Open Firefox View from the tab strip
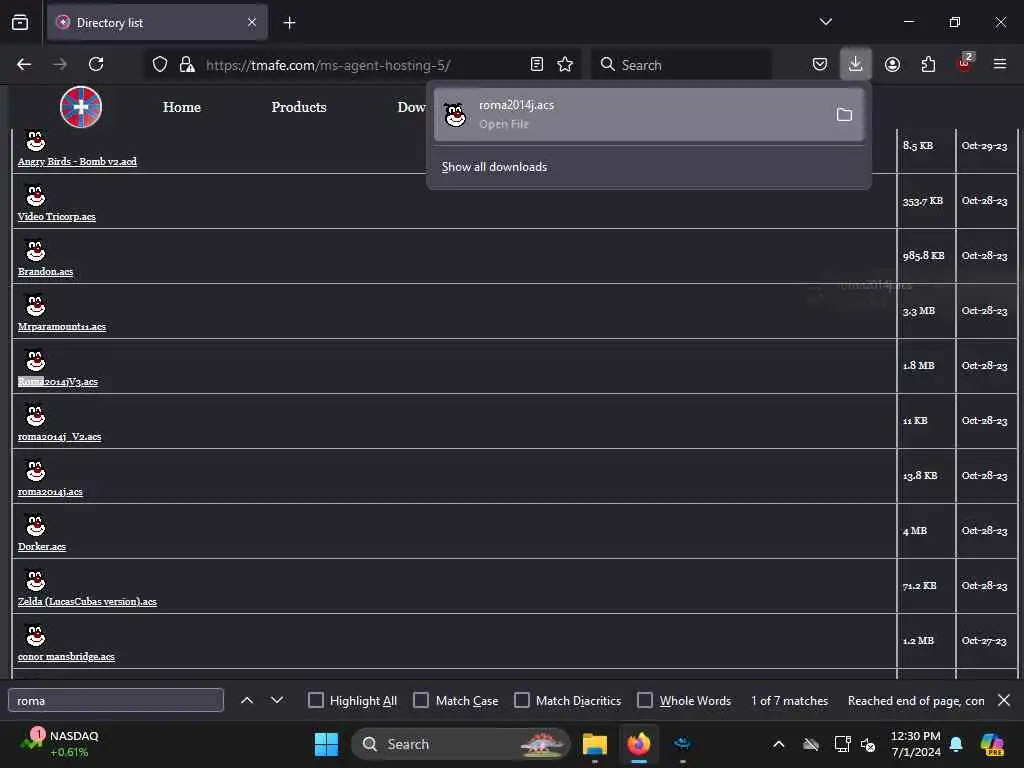This screenshot has width=1024, height=768. (x=20, y=23)
